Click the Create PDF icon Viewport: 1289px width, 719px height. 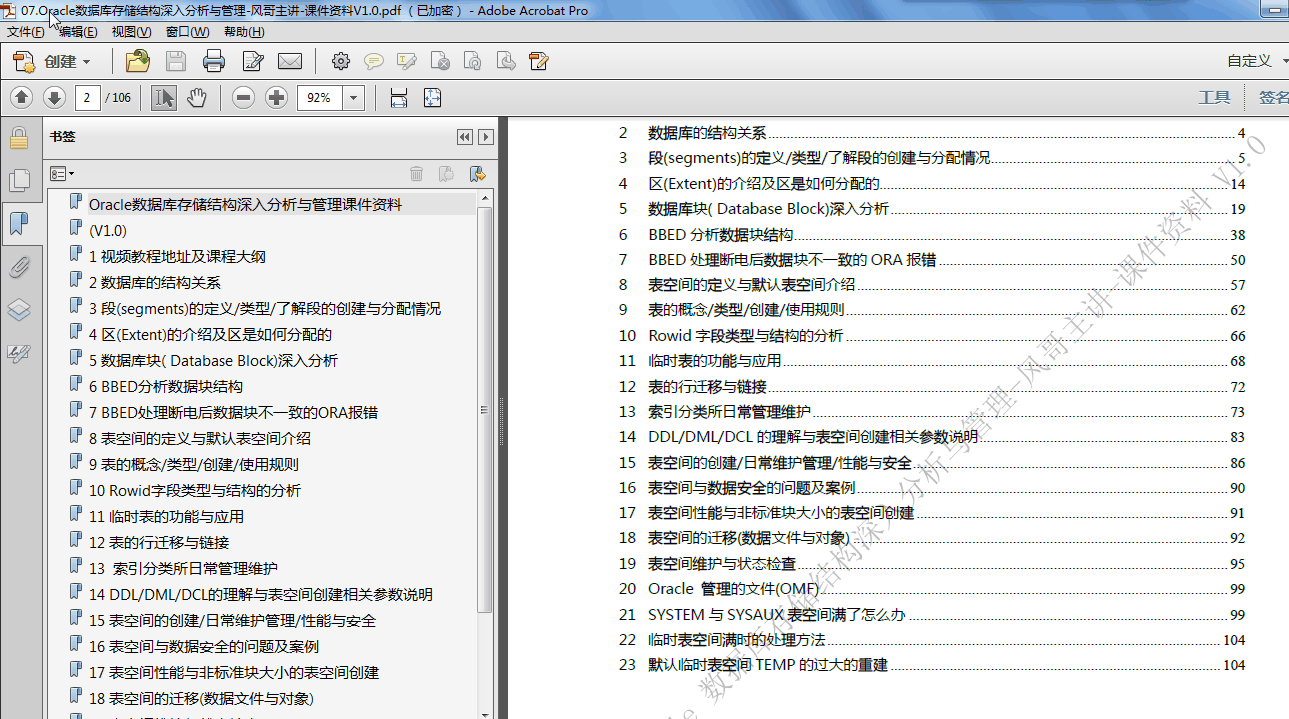click(x=24, y=62)
